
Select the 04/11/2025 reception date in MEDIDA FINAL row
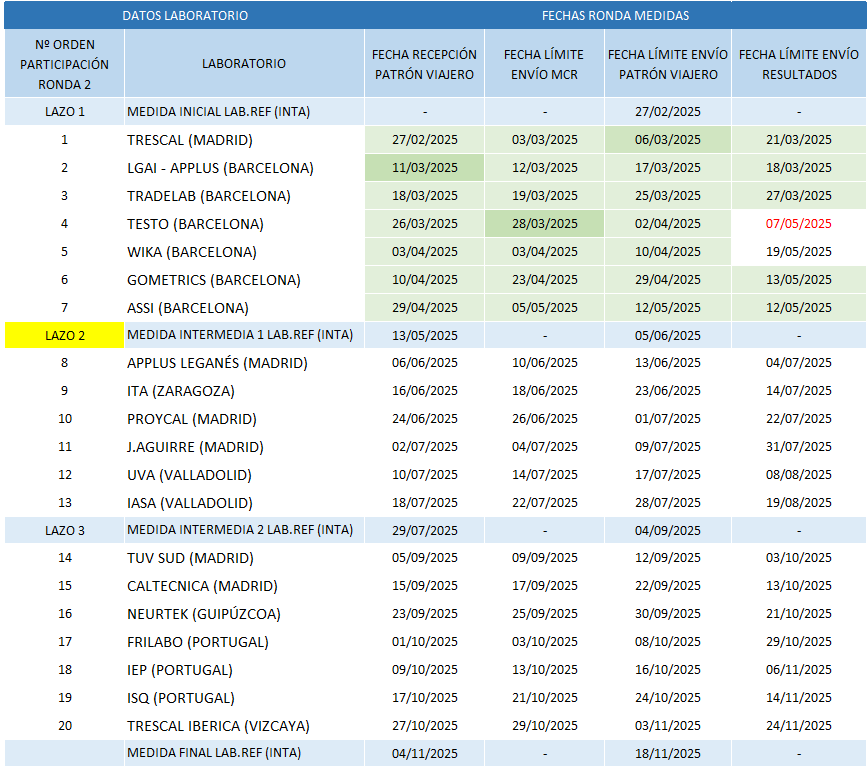coord(425,754)
